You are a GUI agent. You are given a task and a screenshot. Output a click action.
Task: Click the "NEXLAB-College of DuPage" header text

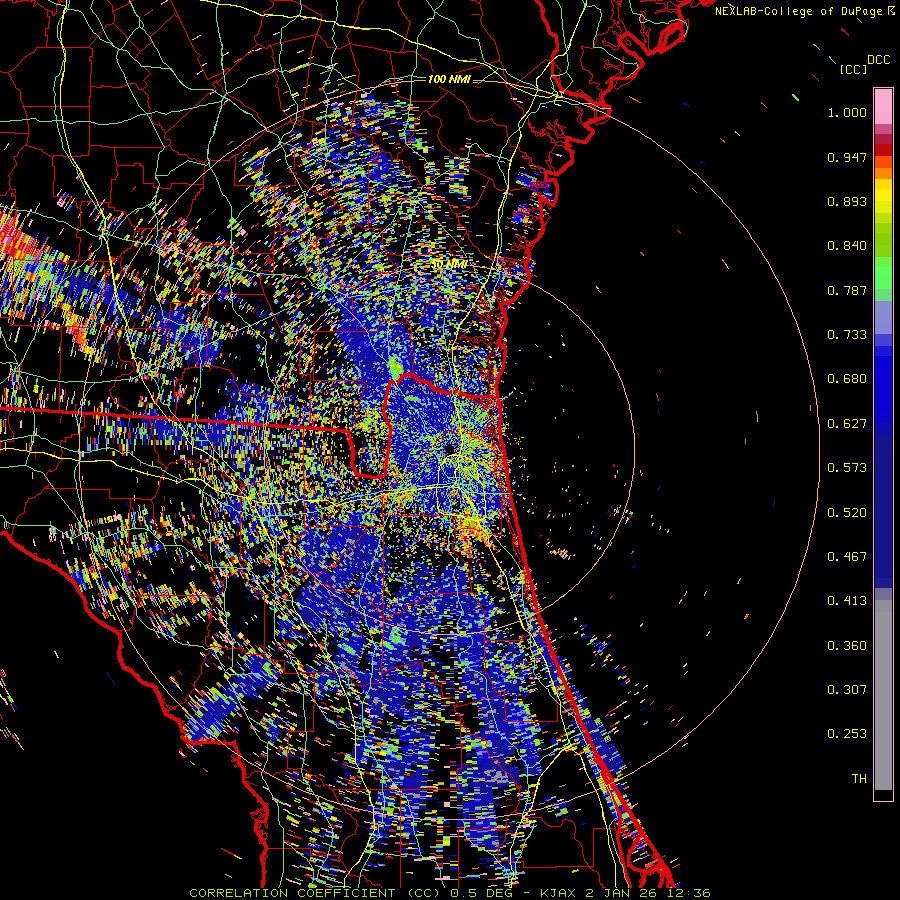799,11
